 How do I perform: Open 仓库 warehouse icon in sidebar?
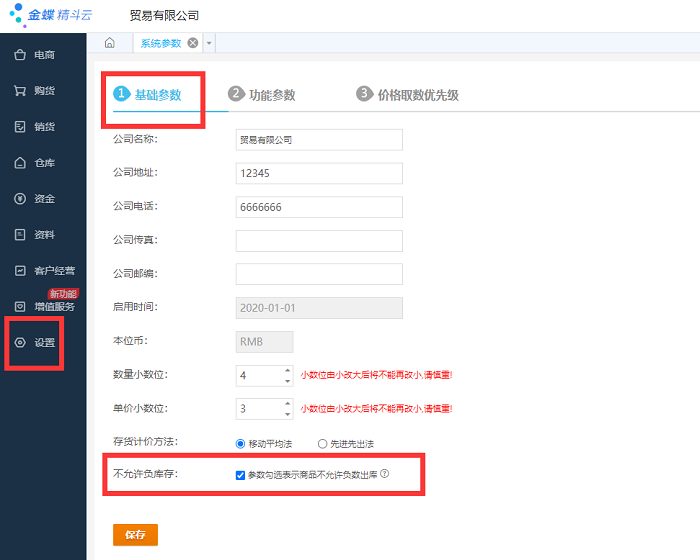pos(19,163)
